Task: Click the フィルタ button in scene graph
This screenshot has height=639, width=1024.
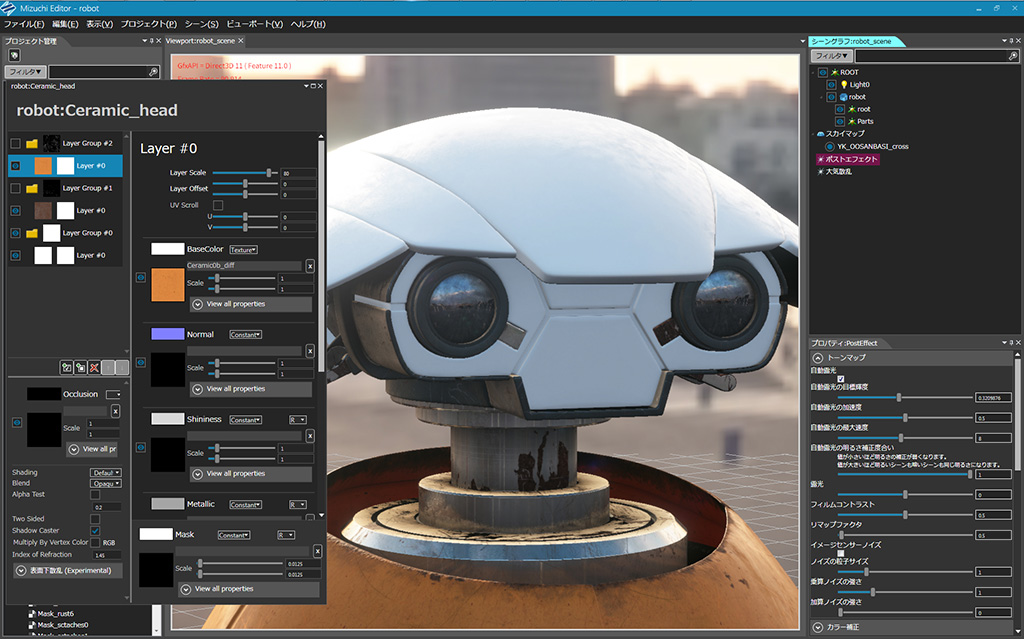Action: (830, 57)
